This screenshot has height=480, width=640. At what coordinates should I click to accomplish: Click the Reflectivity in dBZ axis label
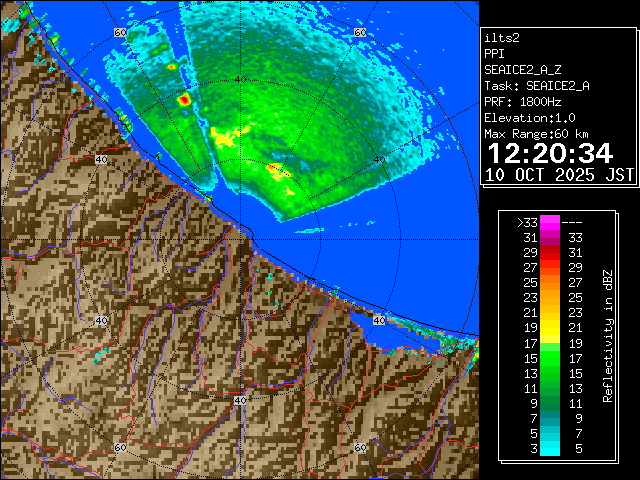[607, 335]
